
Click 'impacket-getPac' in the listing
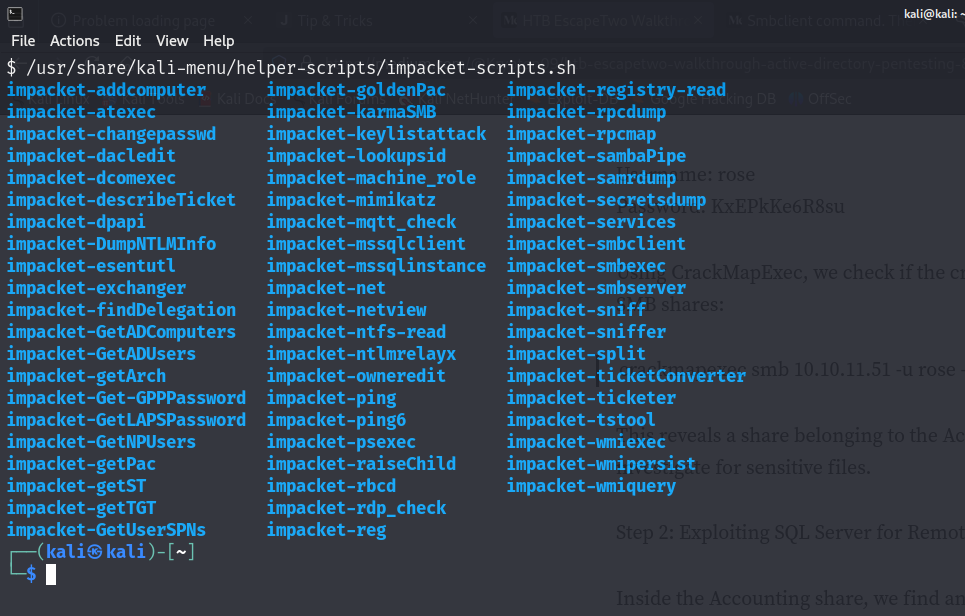pos(81,464)
